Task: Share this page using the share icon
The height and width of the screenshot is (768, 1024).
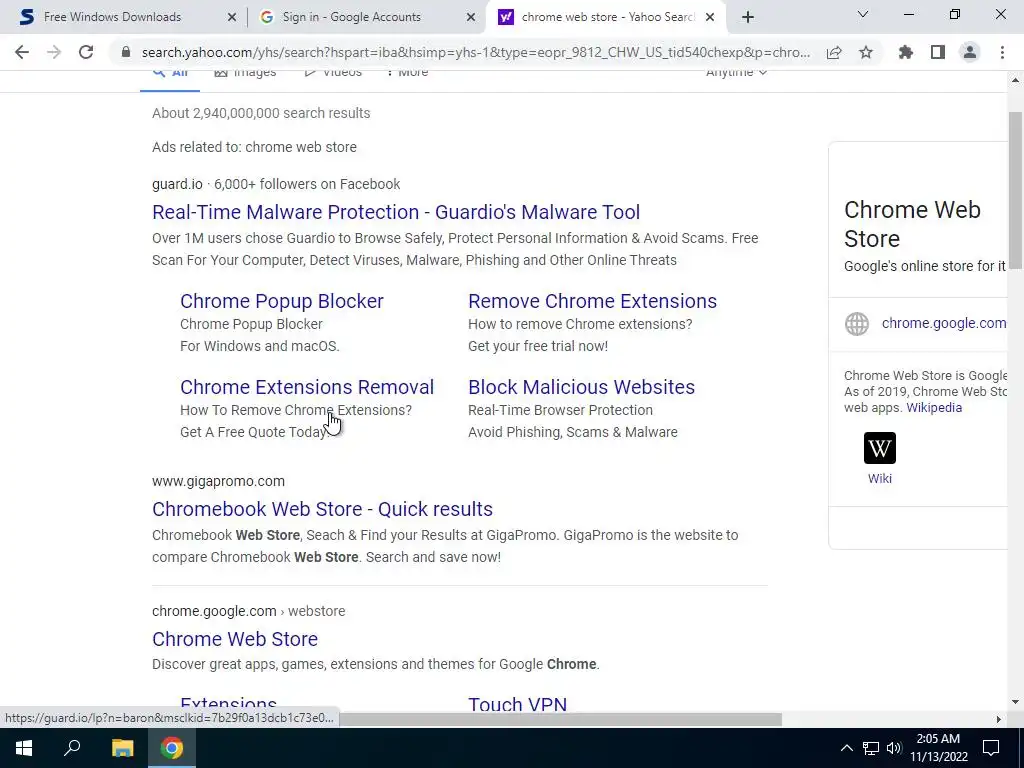Action: 834,53
